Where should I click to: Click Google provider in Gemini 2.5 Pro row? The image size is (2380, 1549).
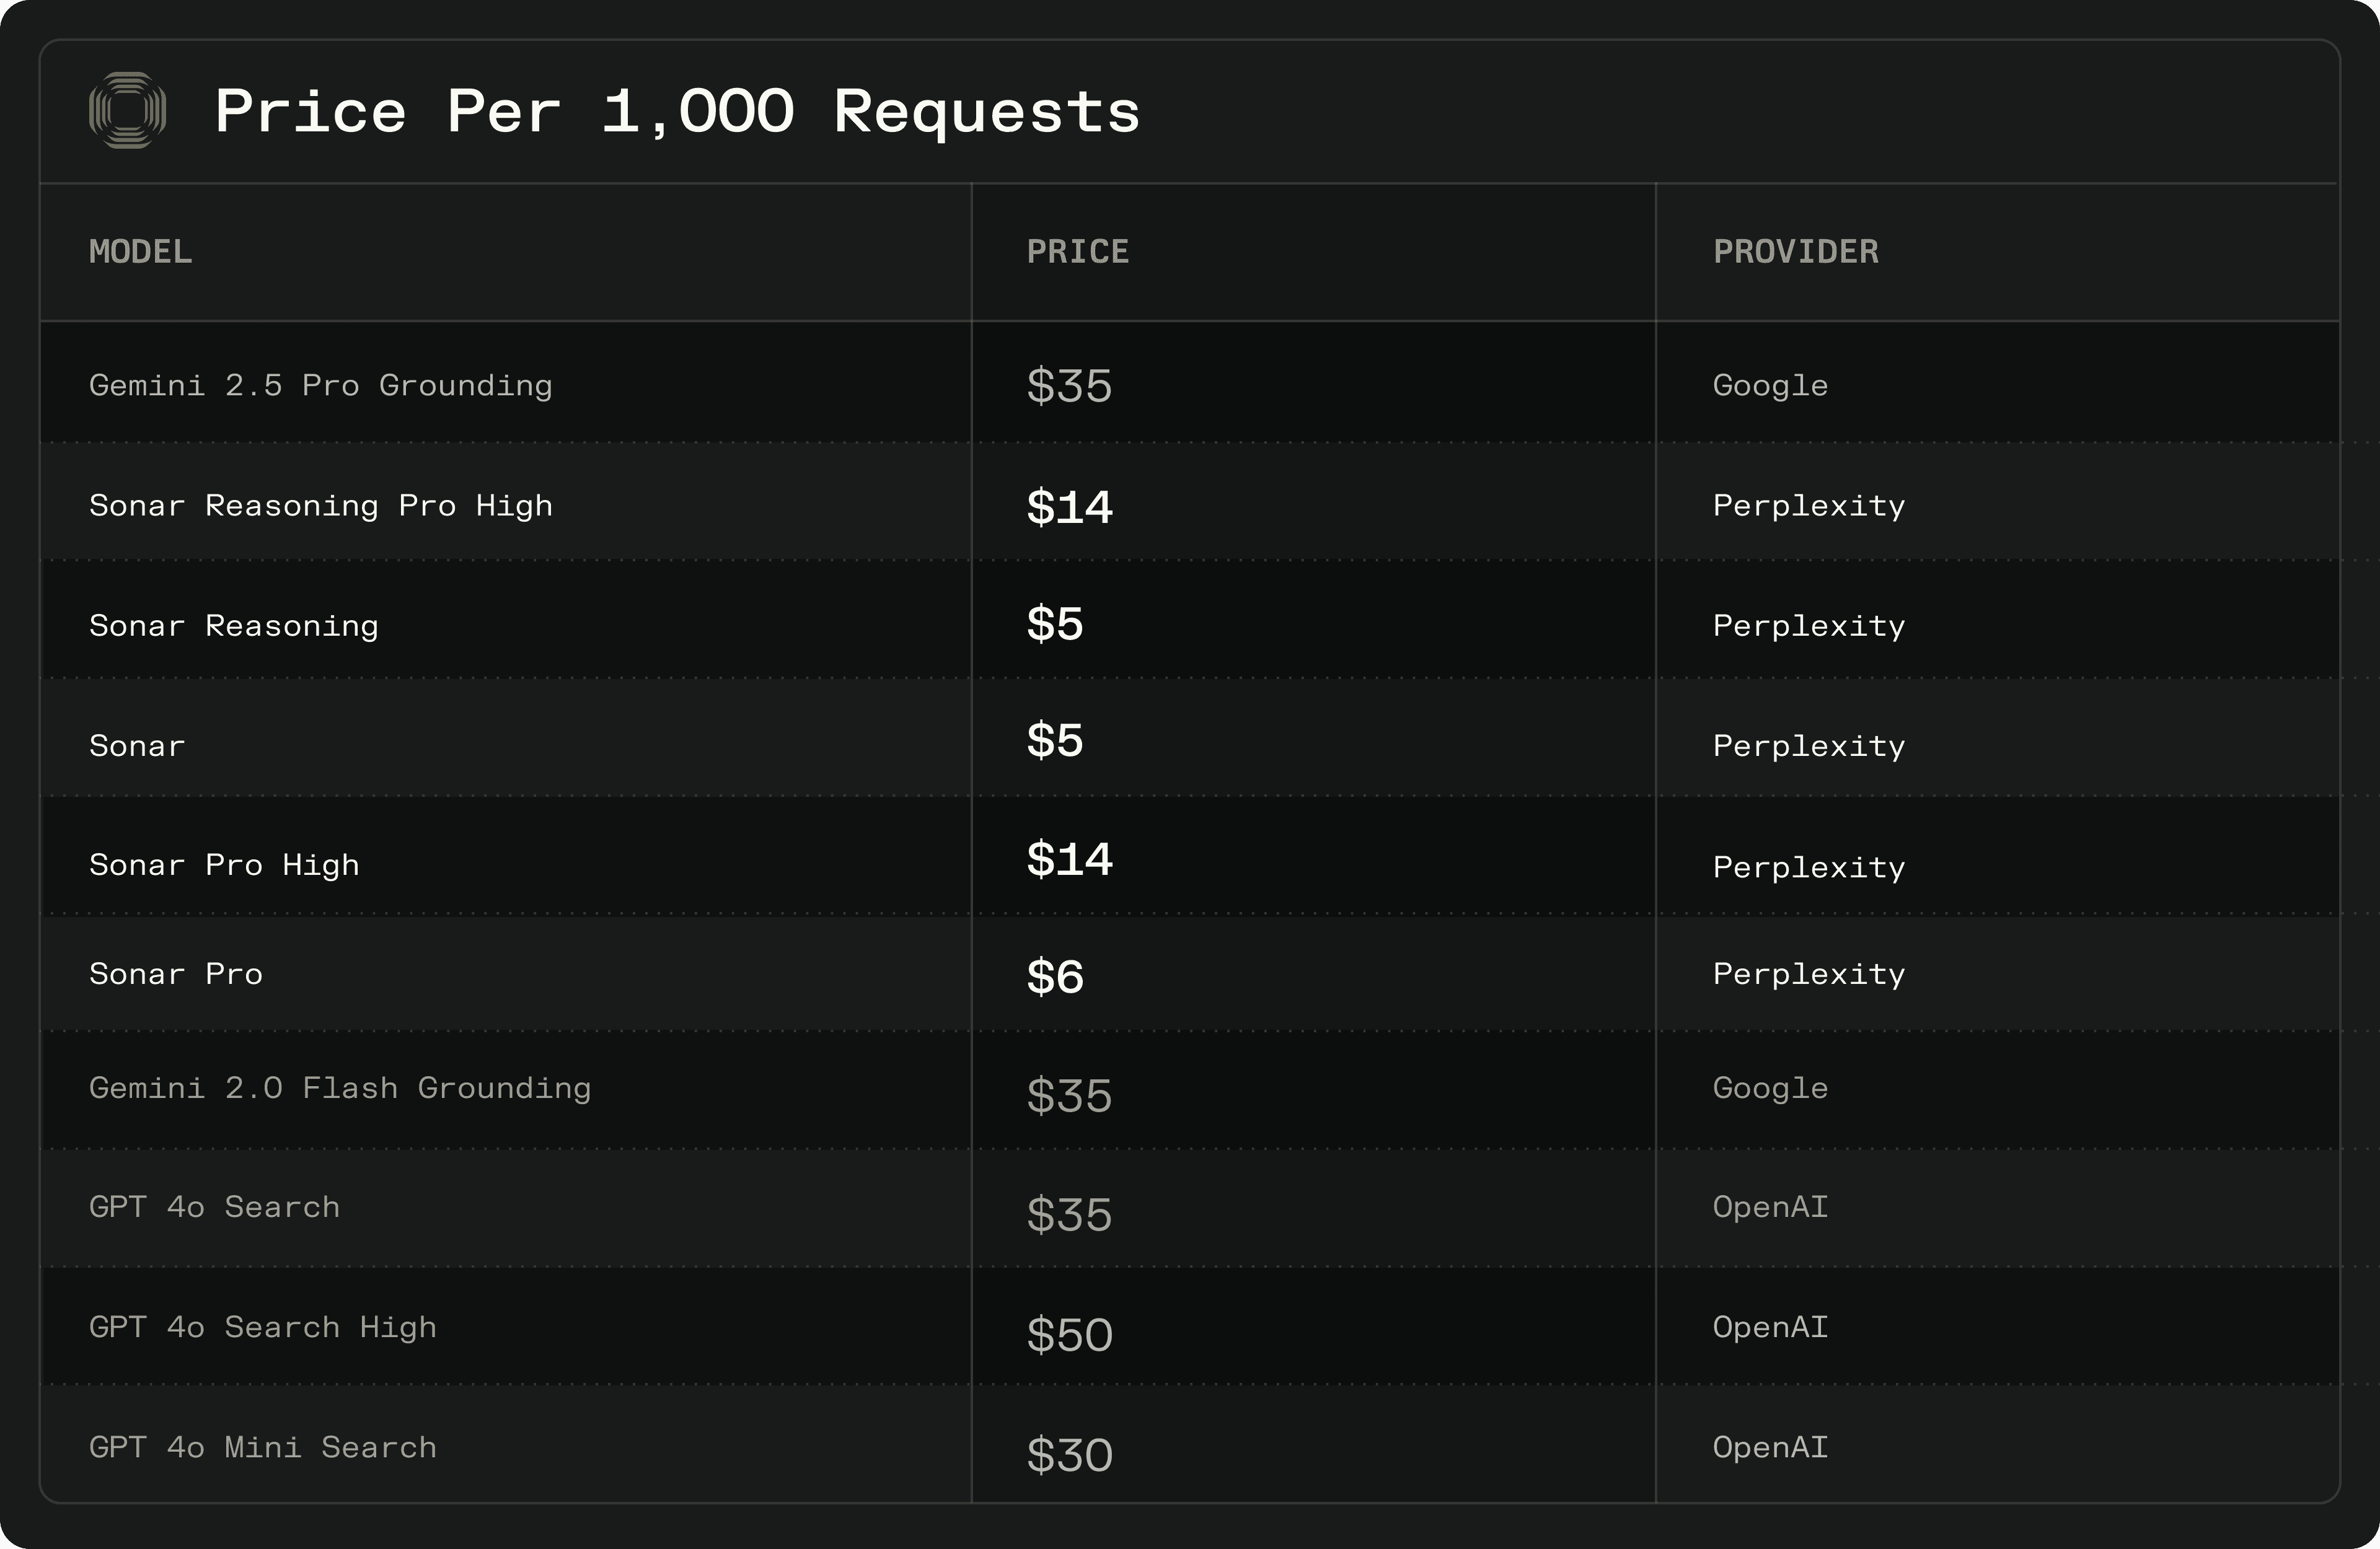pos(1770,386)
